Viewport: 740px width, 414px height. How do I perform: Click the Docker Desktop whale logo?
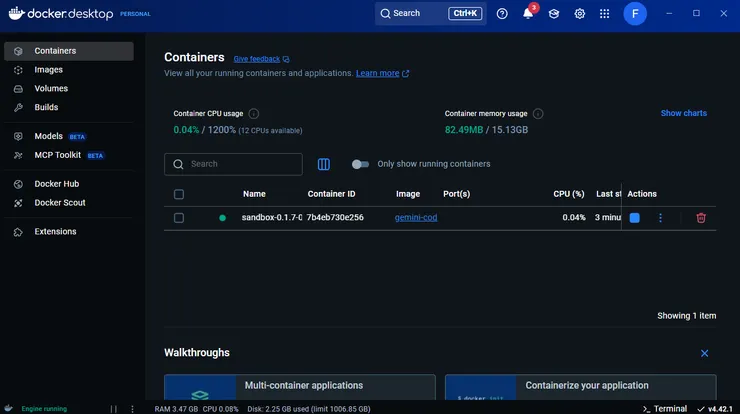(x=17, y=13)
